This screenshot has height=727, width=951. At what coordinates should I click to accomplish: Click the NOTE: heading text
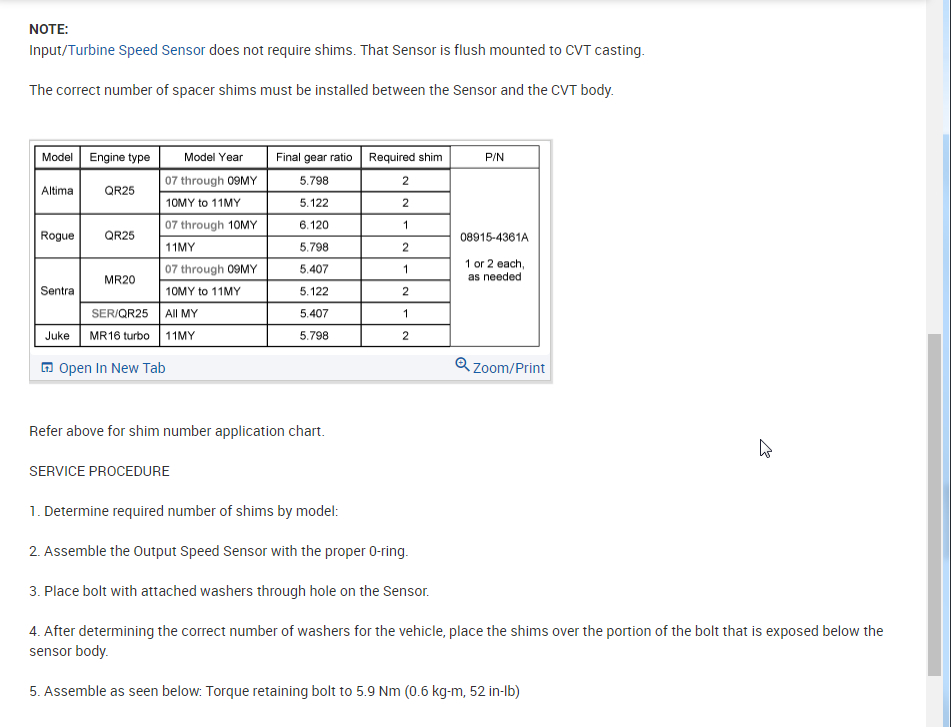[x=49, y=29]
